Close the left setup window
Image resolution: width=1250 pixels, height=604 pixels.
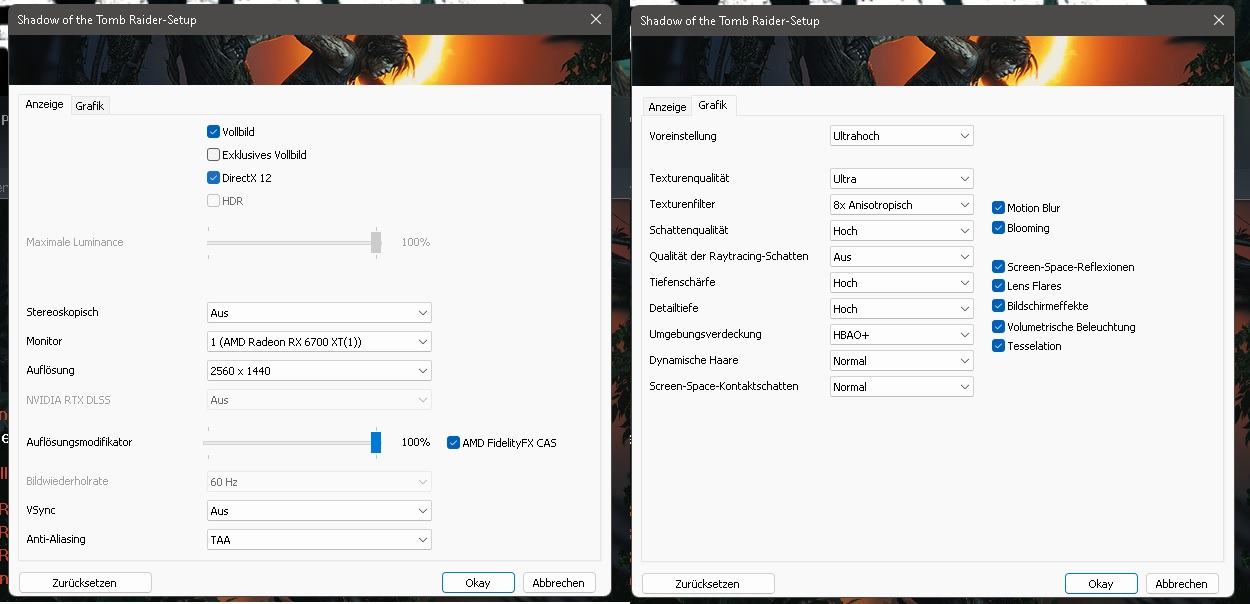(596, 19)
